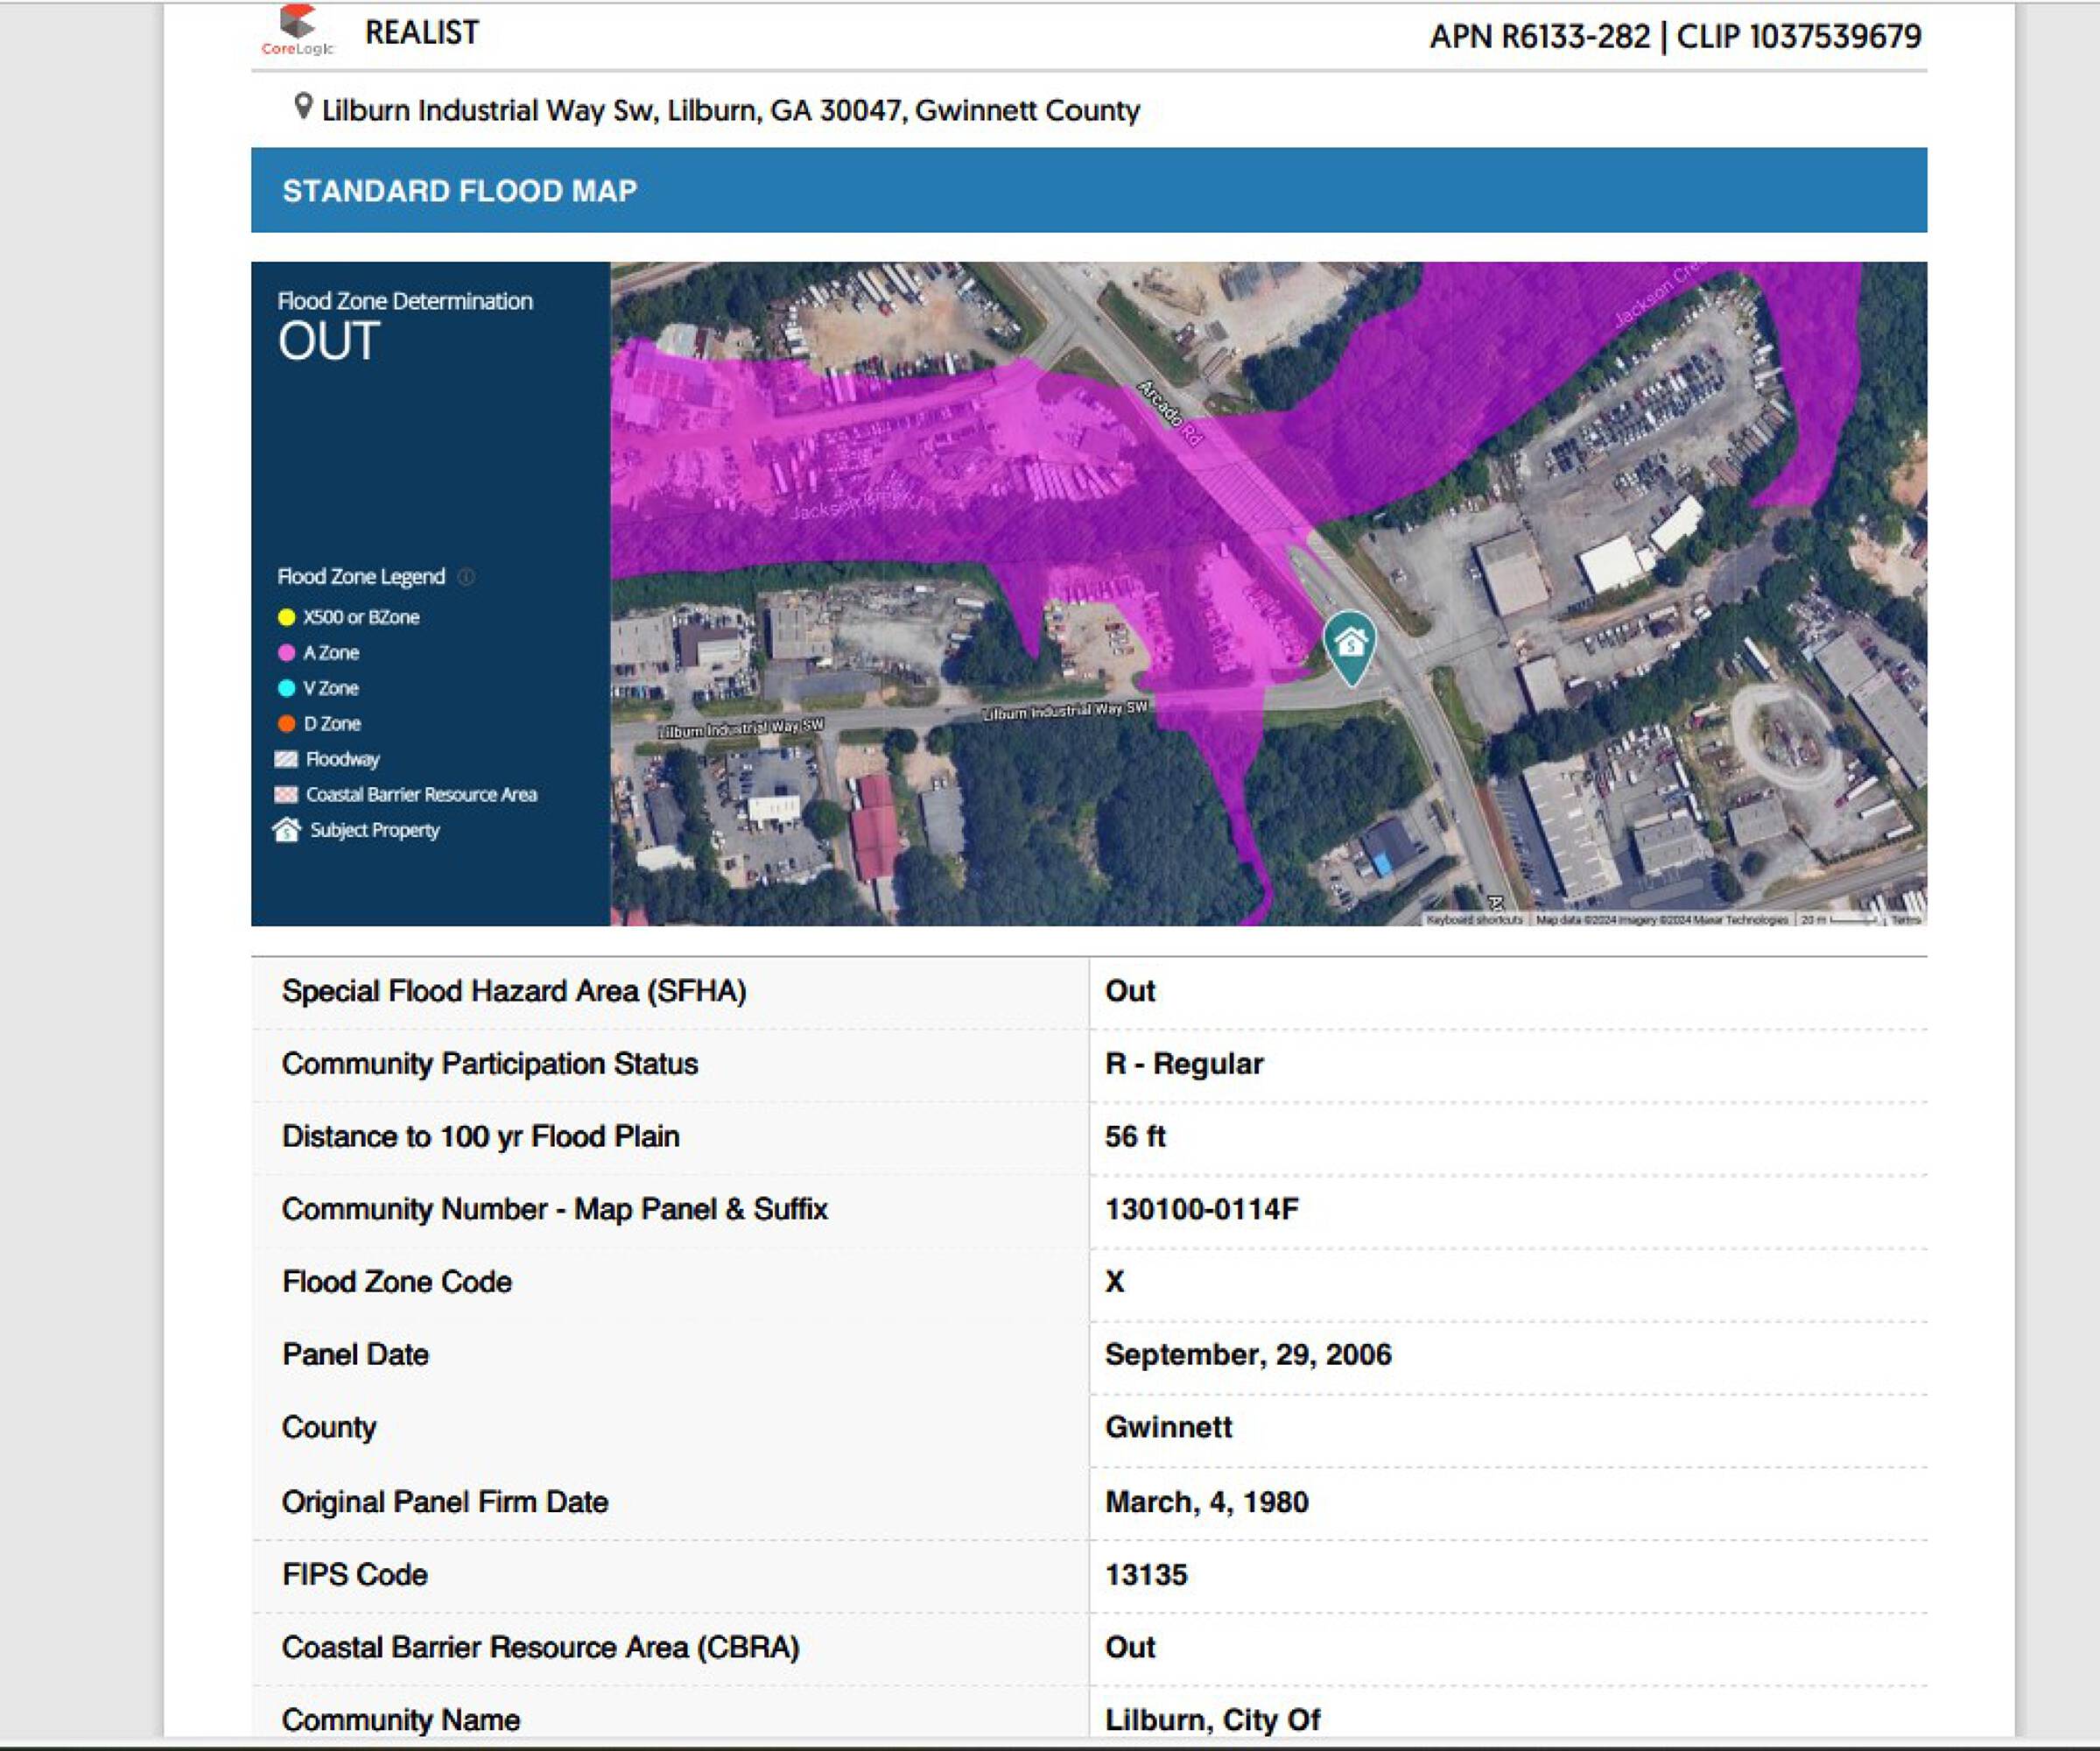Click the Community Number 130100-0114F value
This screenshot has height=1751, width=2100.
(1201, 1209)
